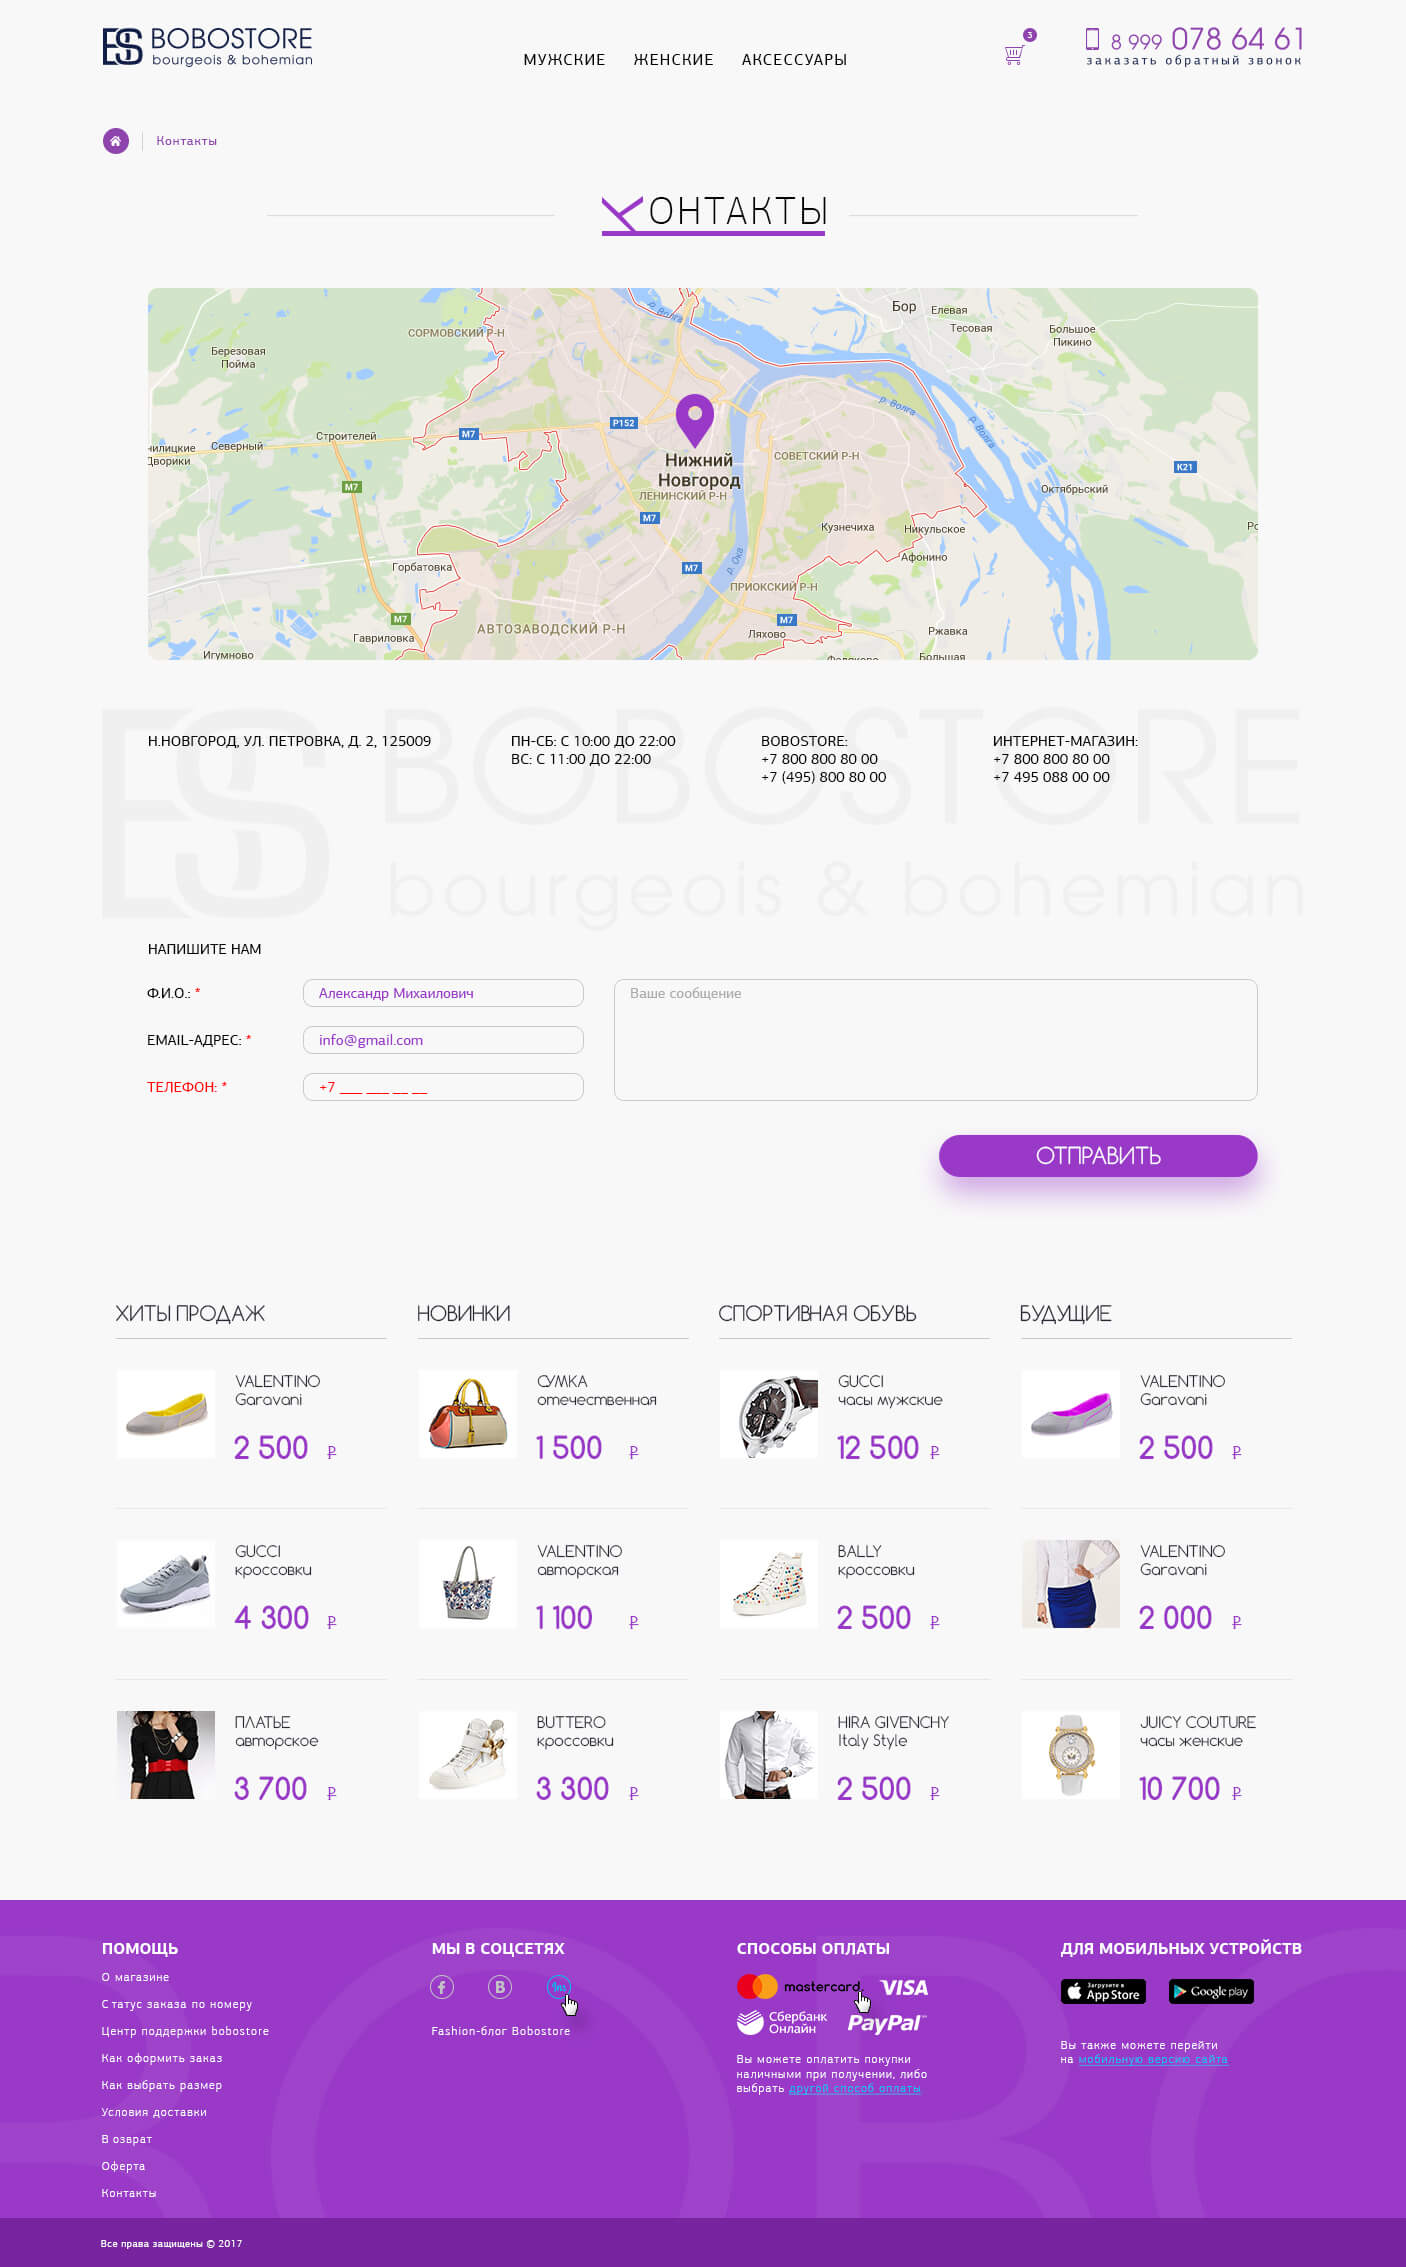Open the shopping cart icon

[1014, 56]
